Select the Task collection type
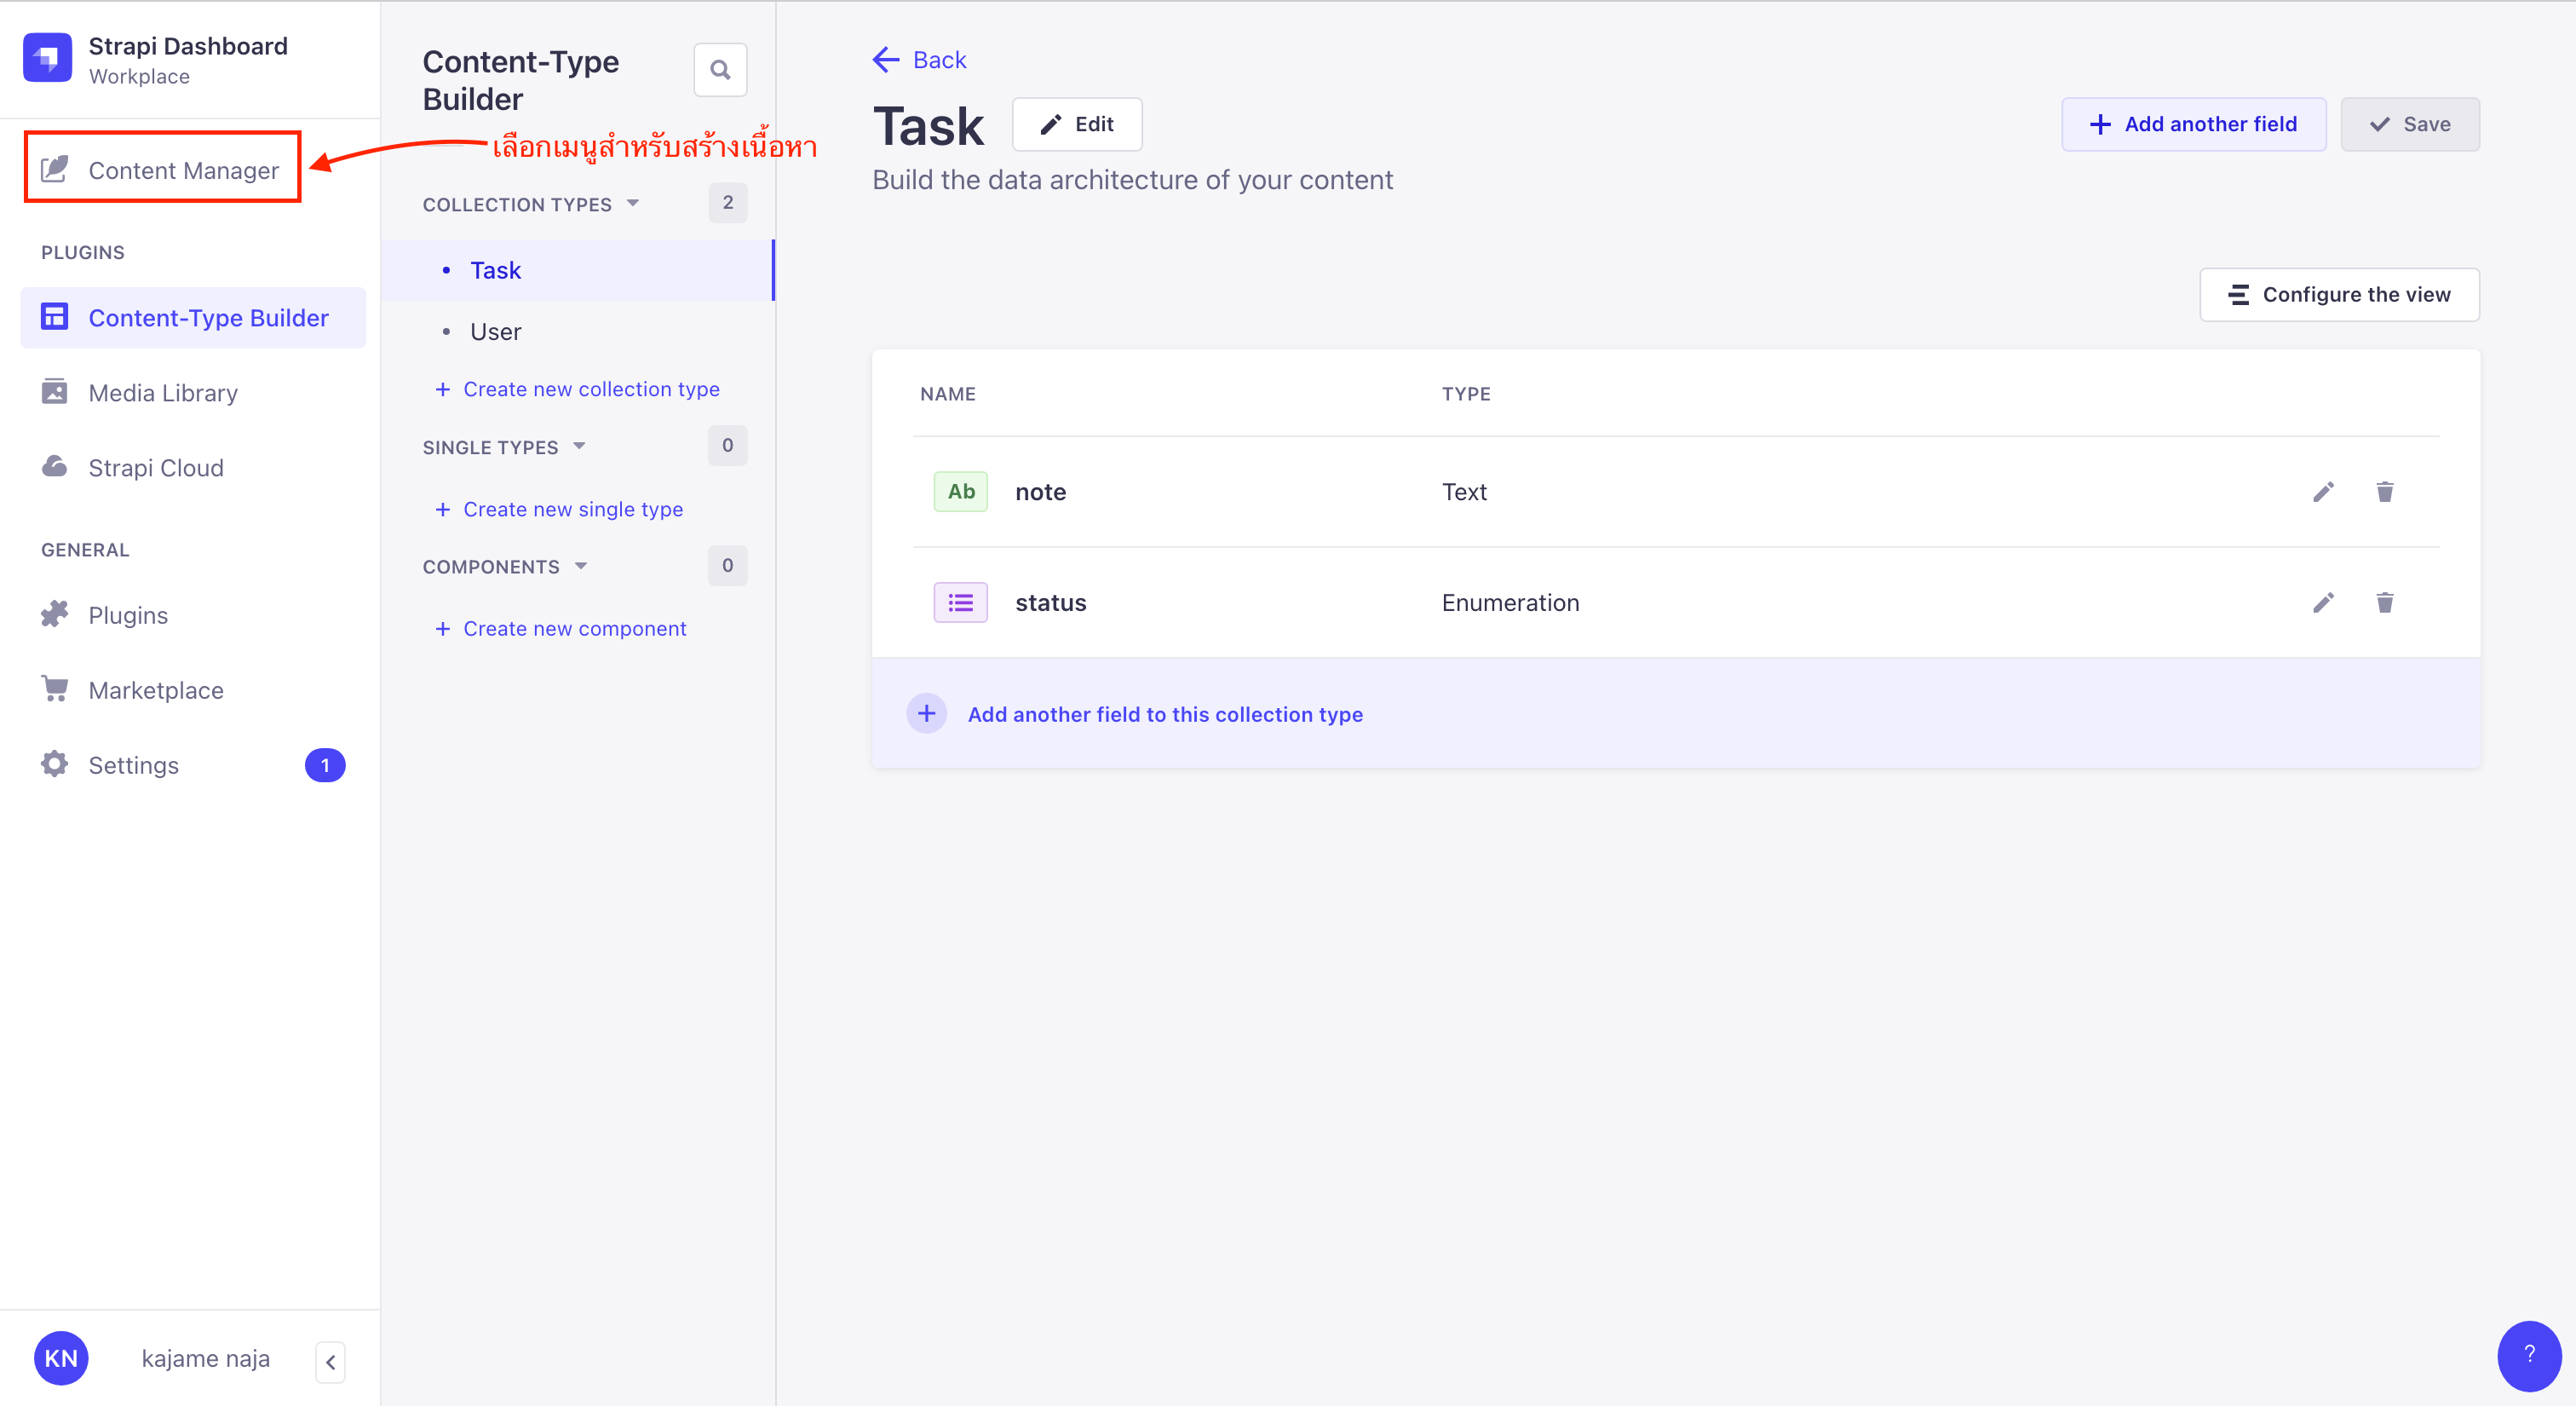The width and height of the screenshot is (2576, 1406). [577, 270]
